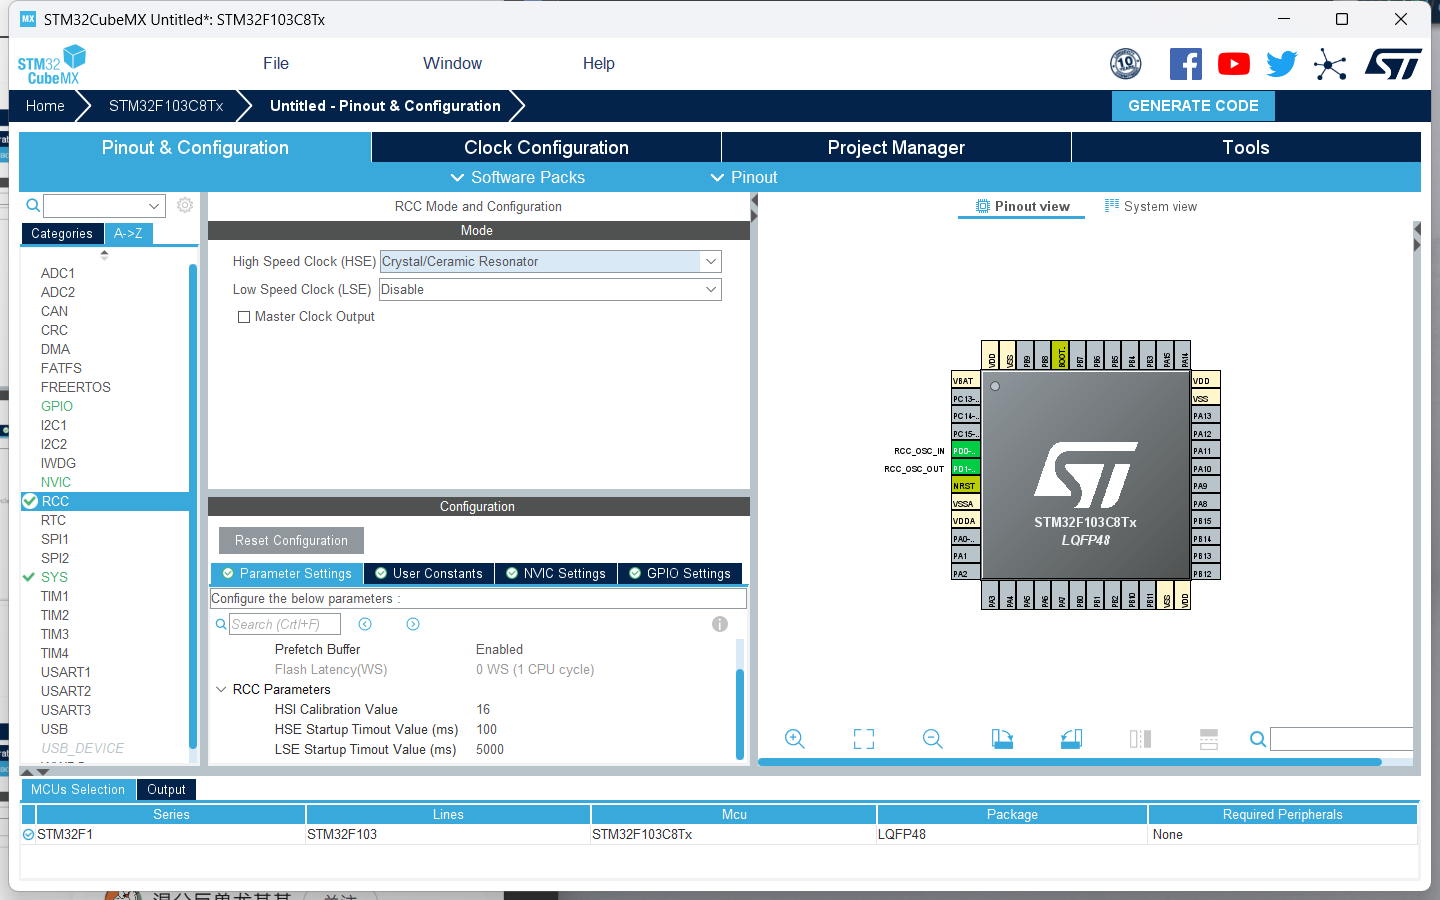The width and height of the screenshot is (1440, 900).
Task: Click the parameter list vertical scrollbar
Action: [x=740, y=714]
